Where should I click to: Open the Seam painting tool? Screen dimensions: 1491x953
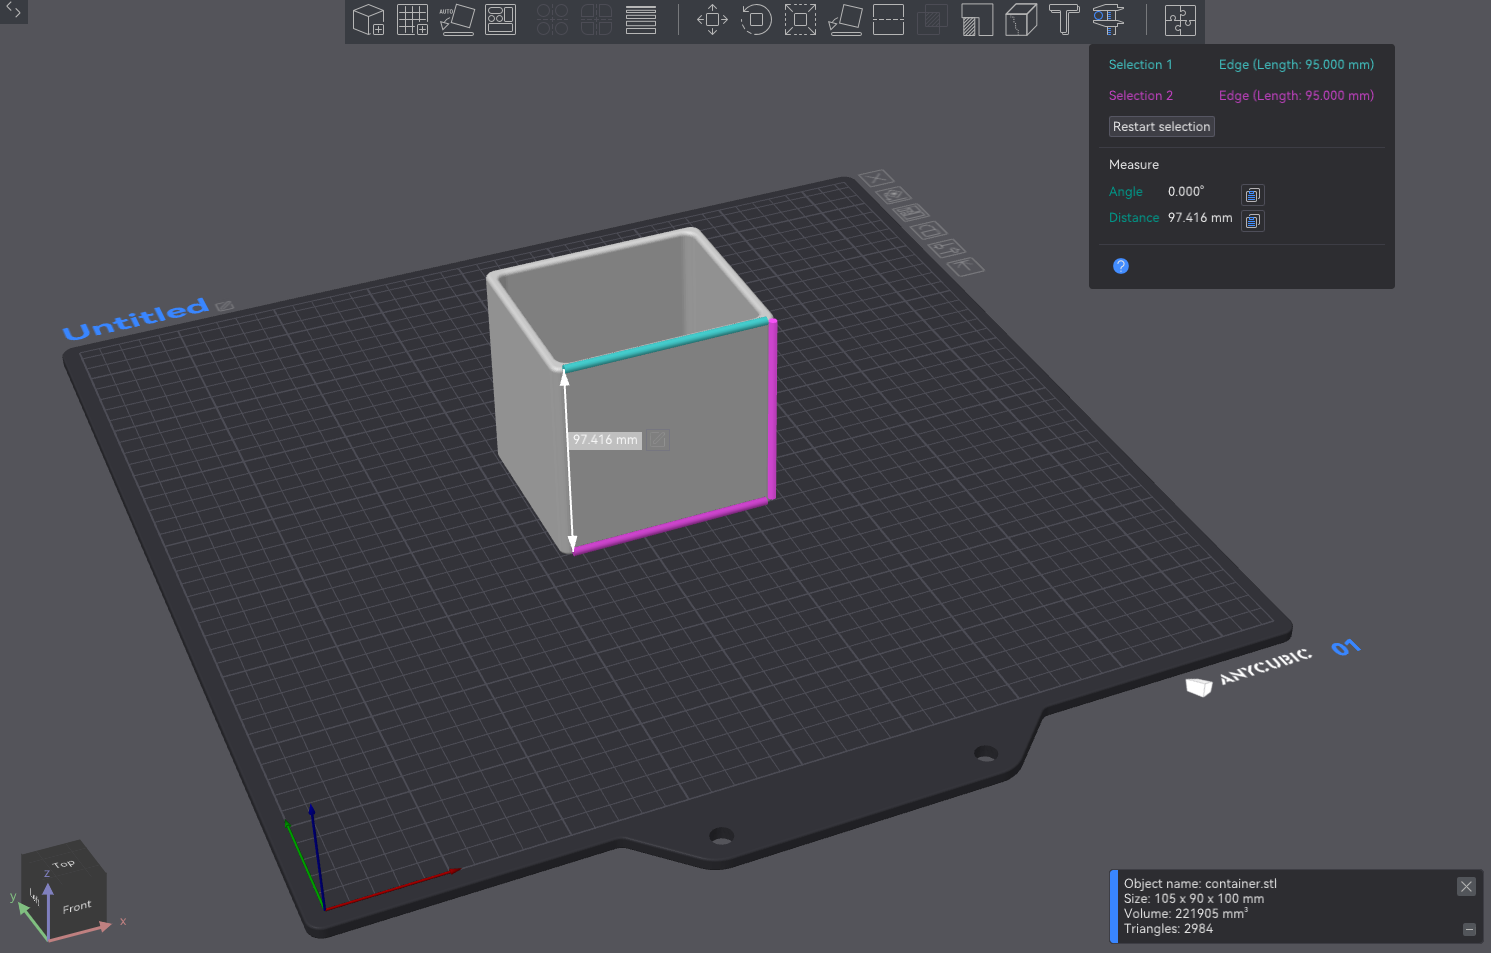click(1020, 20)
